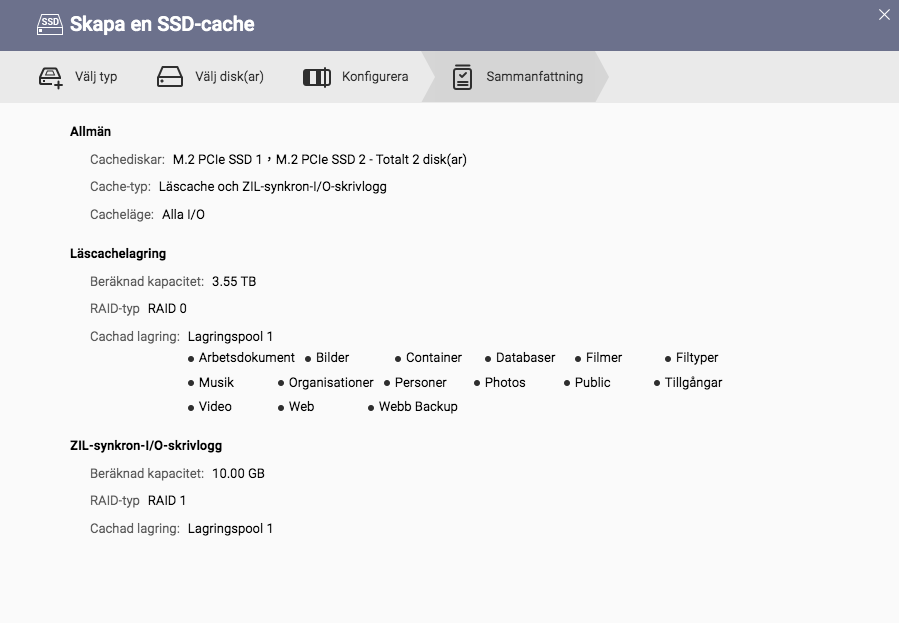Click the Sammanfattning checklist icon
The image size is (899, 623).
[x=462, y=77]
